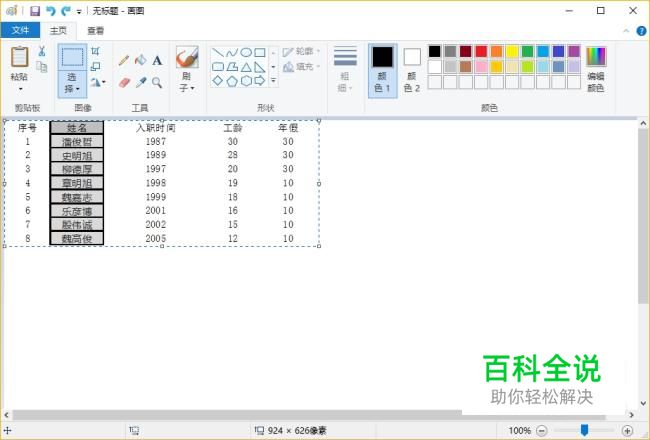Click the horizontal scrollbar right arrow
The height and width of the screenshot is (440, 650).
[631, 415]
